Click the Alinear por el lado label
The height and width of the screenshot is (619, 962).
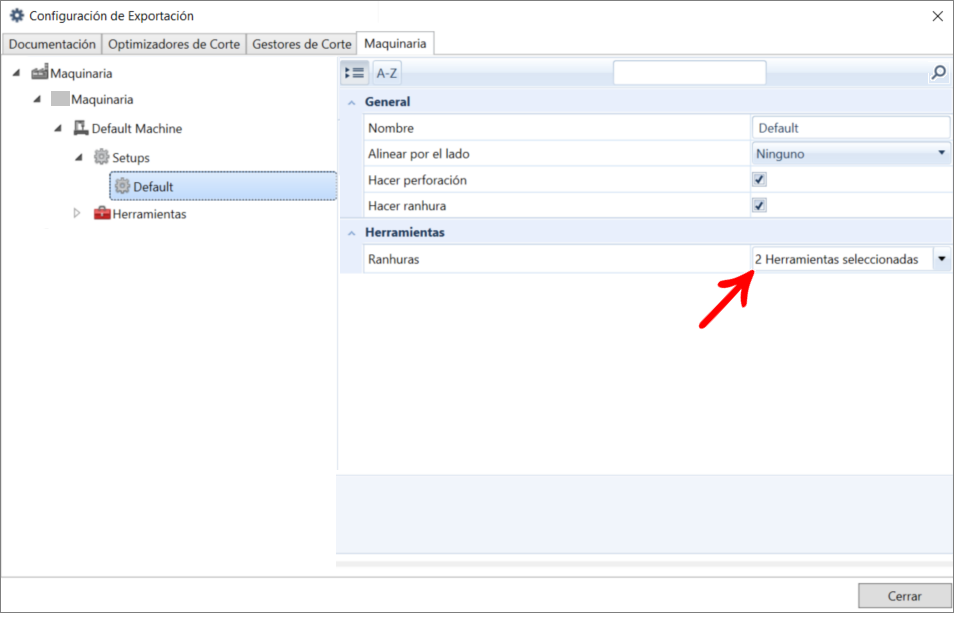[x=418, y=154]
